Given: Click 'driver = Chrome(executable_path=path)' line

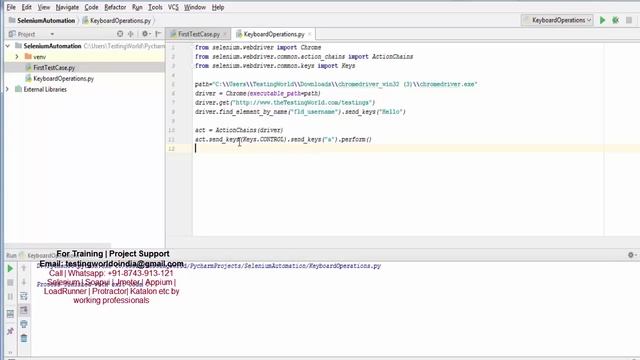Looking at the screenshot, I should tap(258, 93).
